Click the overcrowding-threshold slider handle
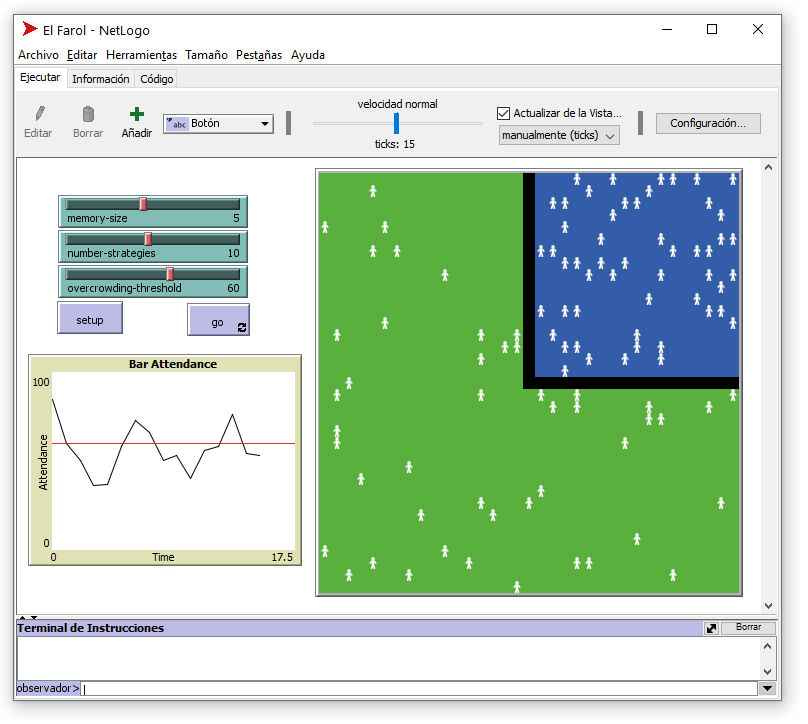This screenshot has width=808, height=724. coord(170,274)
